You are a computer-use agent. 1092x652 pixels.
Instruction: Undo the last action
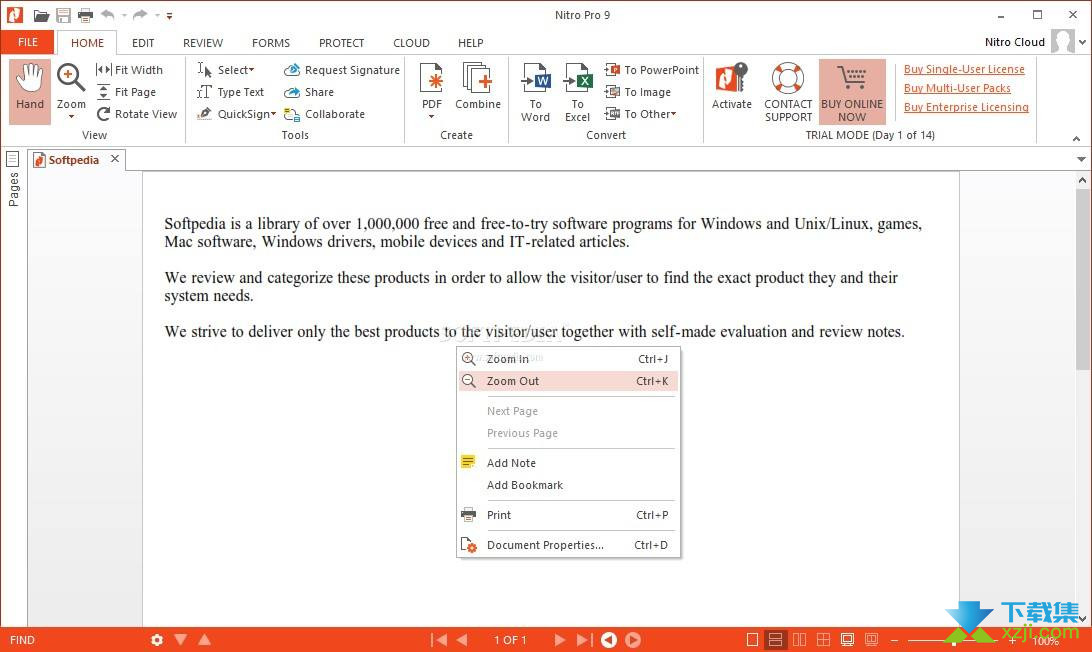pos(107,15)
